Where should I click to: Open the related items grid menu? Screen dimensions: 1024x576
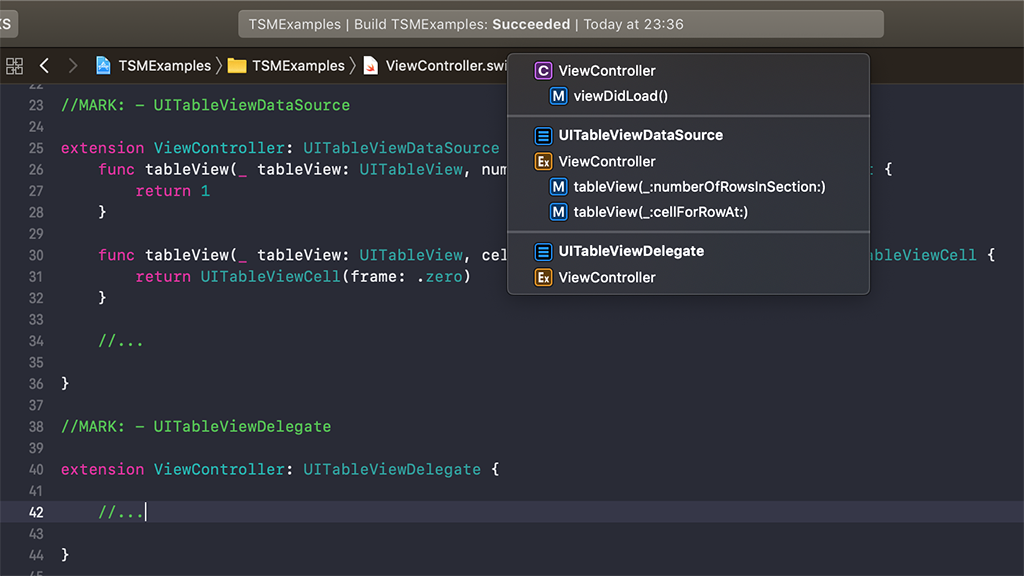pos(14,66)
